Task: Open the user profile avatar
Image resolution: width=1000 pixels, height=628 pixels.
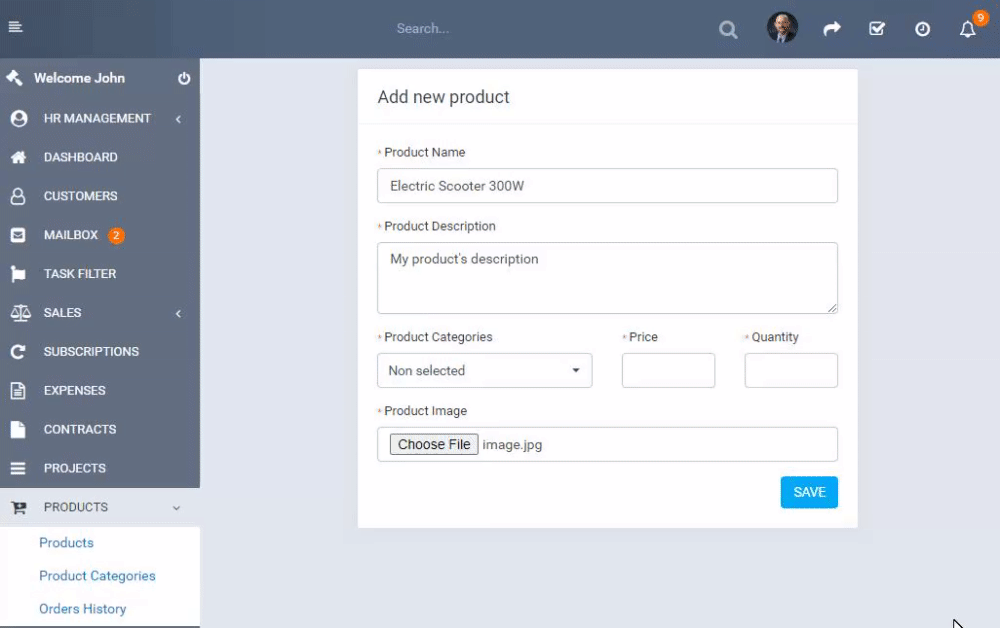Action: 782,28
